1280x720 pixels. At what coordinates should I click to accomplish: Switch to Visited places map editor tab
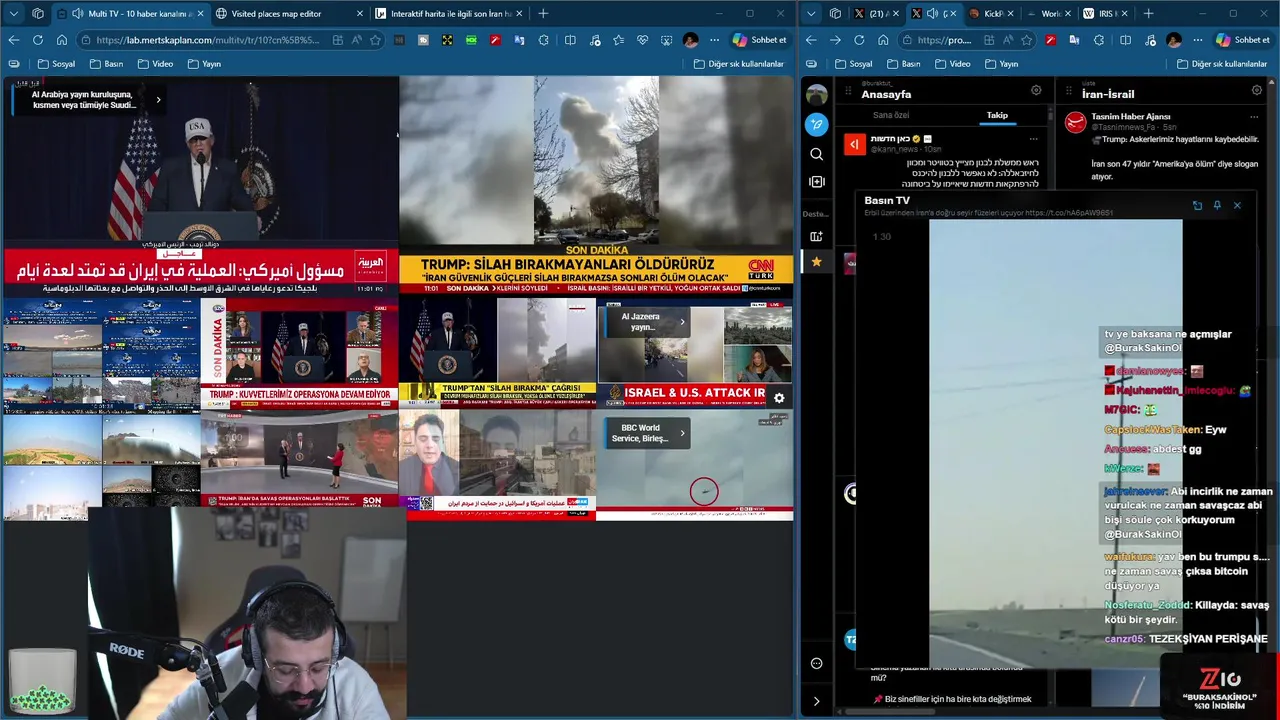288,14
